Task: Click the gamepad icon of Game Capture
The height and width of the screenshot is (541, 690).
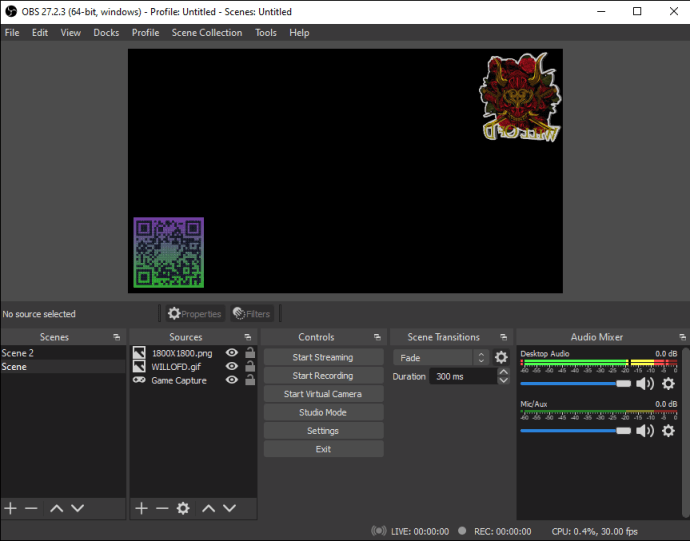Action: coord(139,380)
